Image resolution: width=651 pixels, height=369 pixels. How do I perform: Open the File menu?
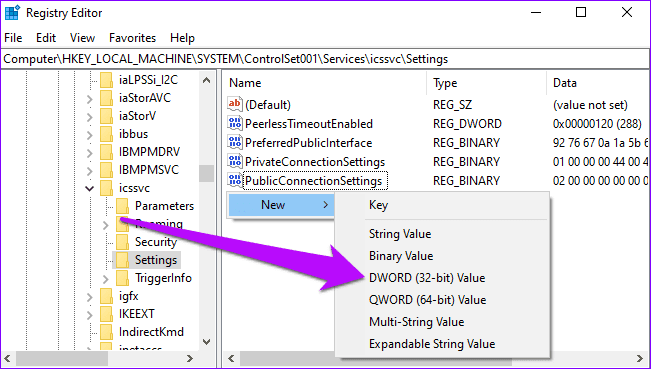pyautogui.click(x=13, y=38)
